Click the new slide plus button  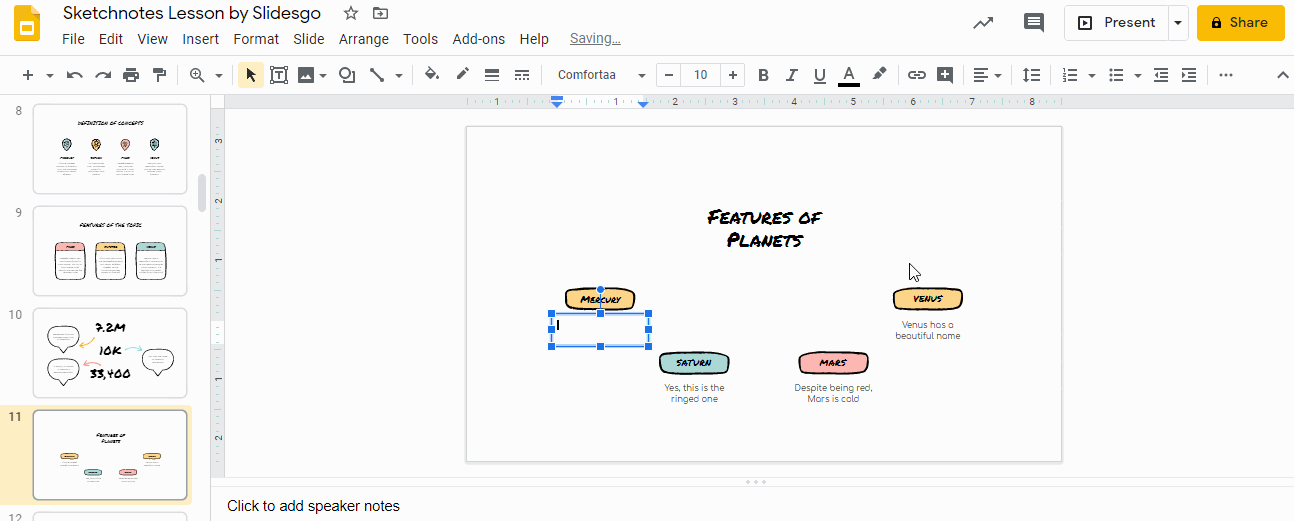coord(27,75)
